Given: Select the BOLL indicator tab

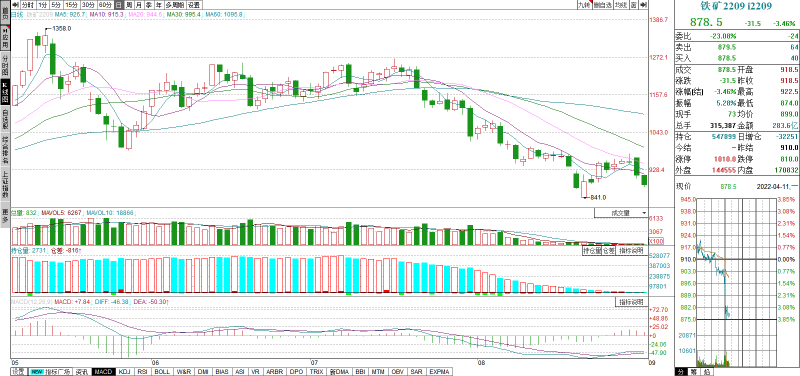Looking at the screenshot, I should [162, 371].
